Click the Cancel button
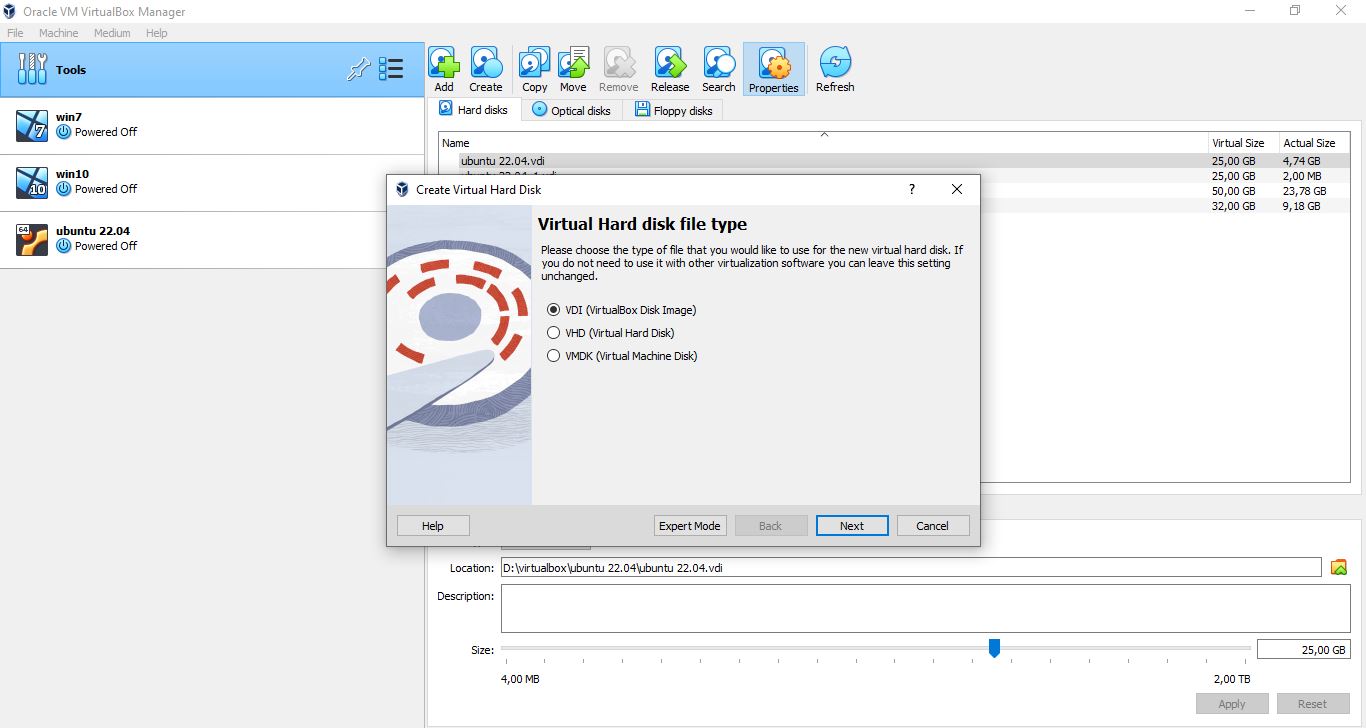 (932, 526)
